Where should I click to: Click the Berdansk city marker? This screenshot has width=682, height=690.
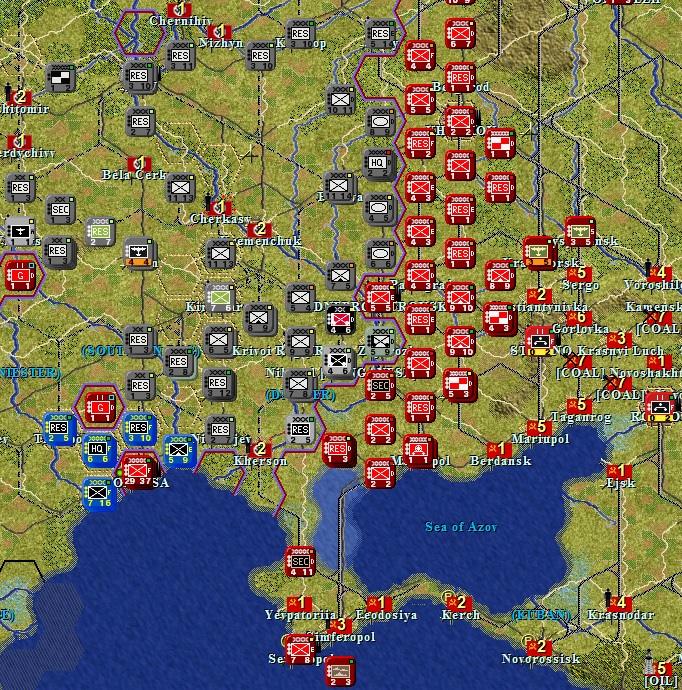500,449
